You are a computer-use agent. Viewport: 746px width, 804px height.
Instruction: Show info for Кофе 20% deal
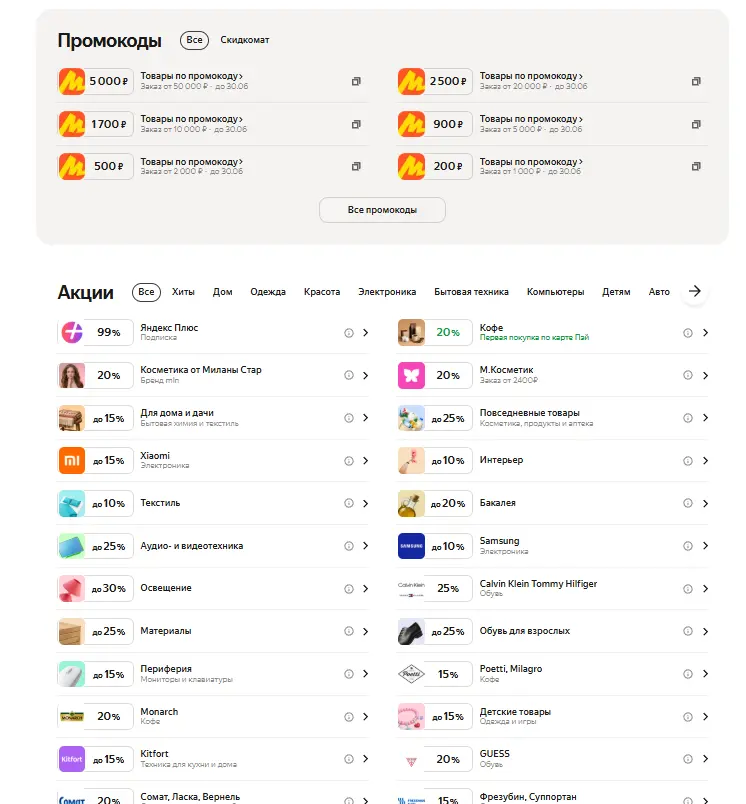coord(688,333)
